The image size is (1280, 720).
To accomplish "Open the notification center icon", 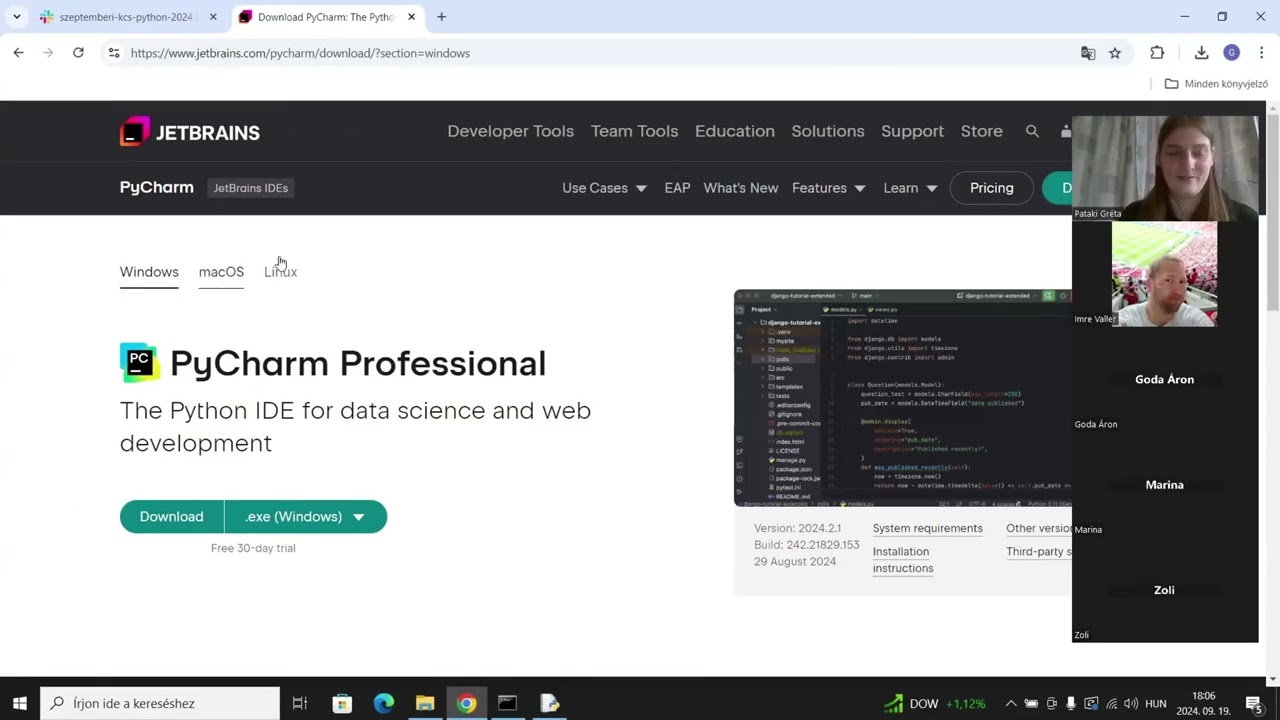I will point(1253,703).
